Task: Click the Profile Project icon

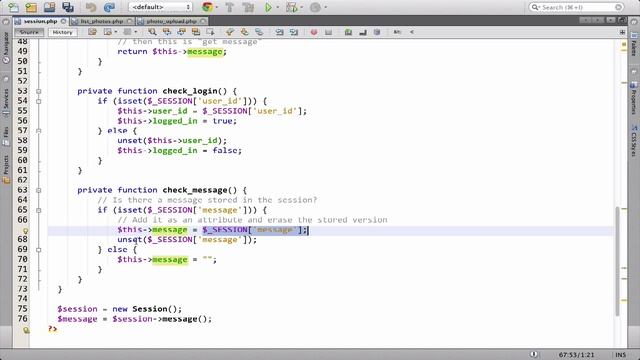Action: pos(315,7)
